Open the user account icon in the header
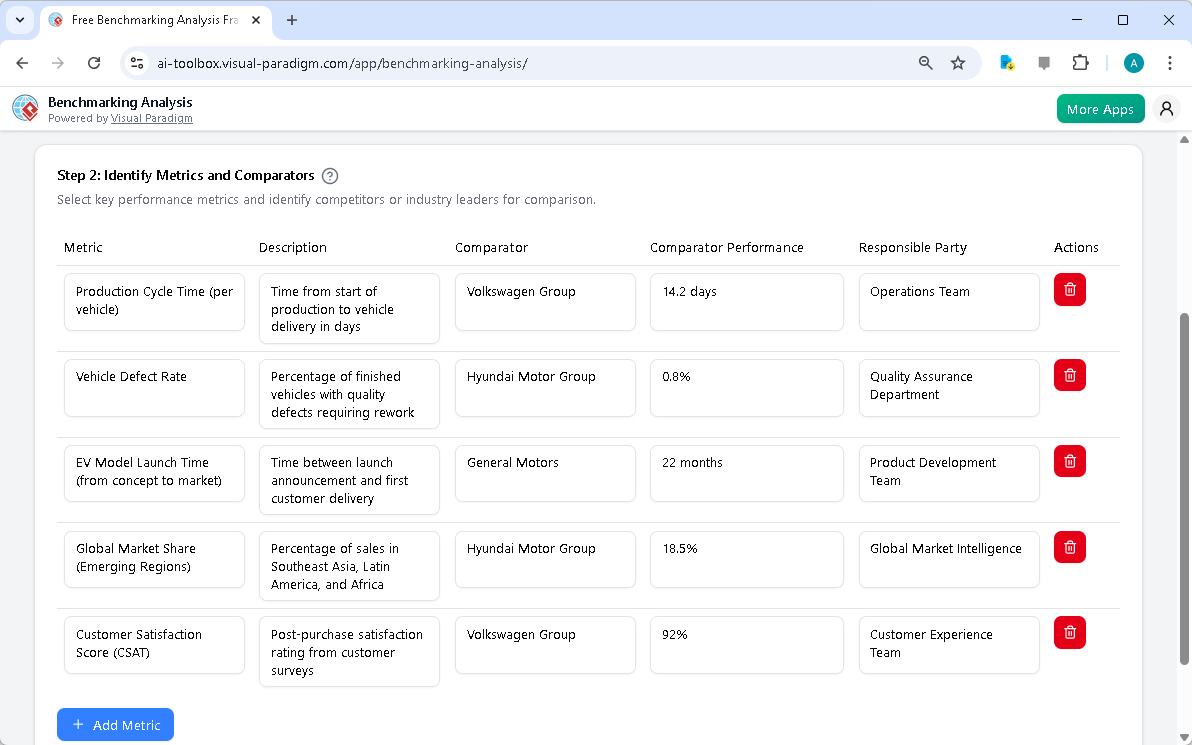Screen dimensions: 1192x745 pyautogui.click(x=1166, y=108)
